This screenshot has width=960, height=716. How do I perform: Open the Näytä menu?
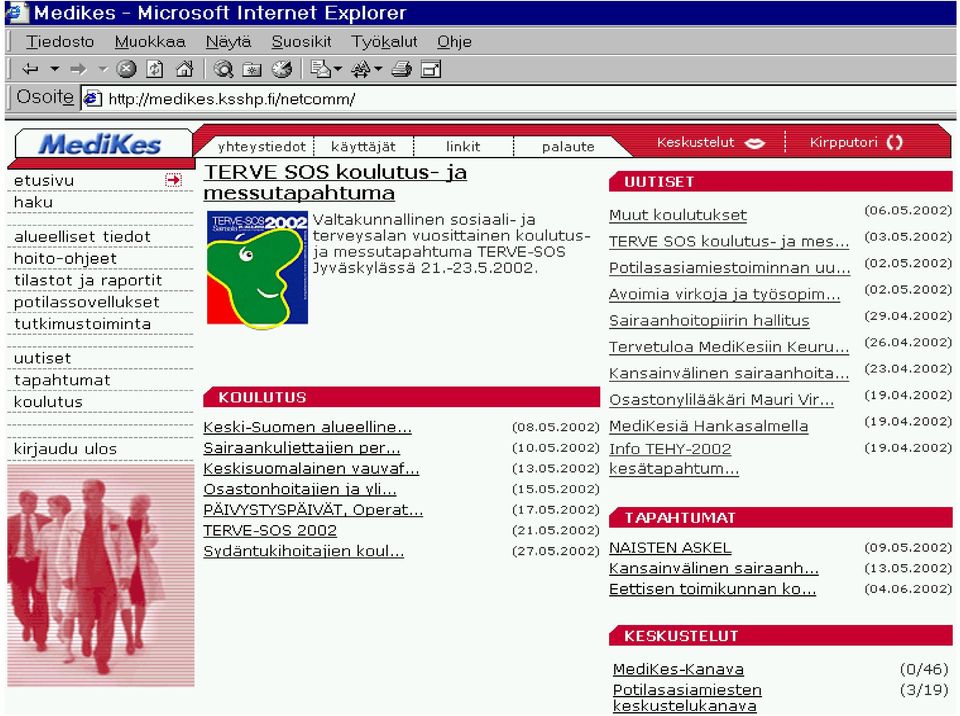tap(228, 42)
